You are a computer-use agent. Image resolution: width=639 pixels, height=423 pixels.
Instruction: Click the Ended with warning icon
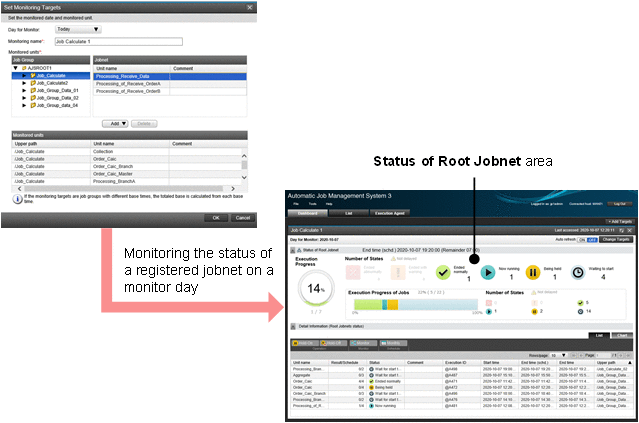tap(398, 273)
